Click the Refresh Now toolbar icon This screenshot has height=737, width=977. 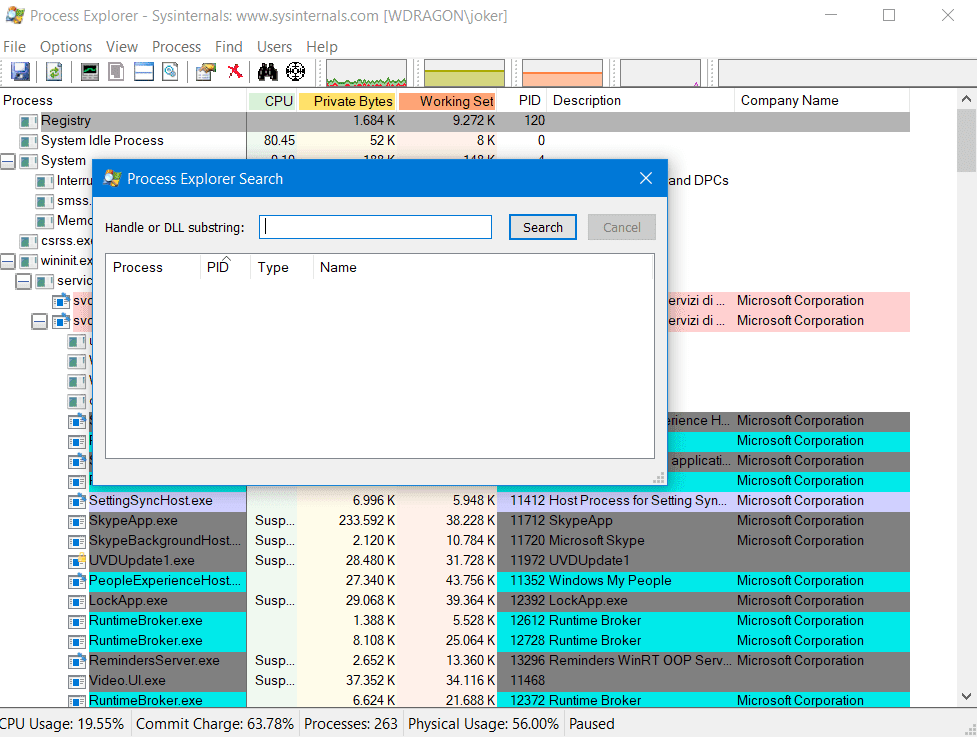pyautogui.click(x=54, y=72)
